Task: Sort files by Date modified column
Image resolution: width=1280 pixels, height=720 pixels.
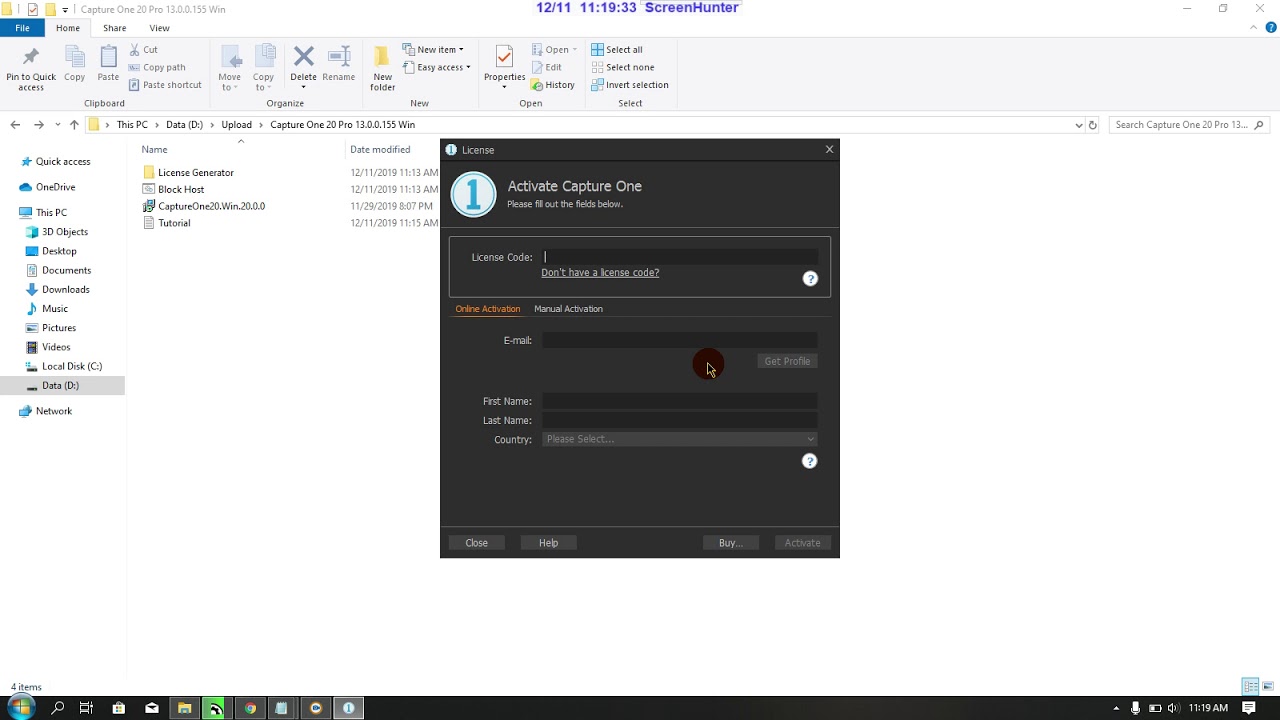Action: [x=380, y=149]
